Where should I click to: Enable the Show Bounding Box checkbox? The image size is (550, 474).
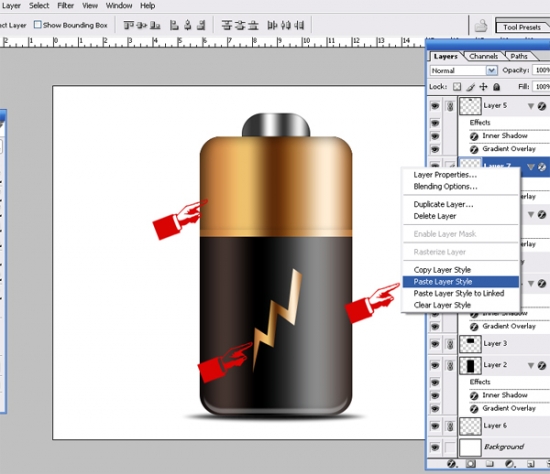pyautogui.click(x=38, y=25)
